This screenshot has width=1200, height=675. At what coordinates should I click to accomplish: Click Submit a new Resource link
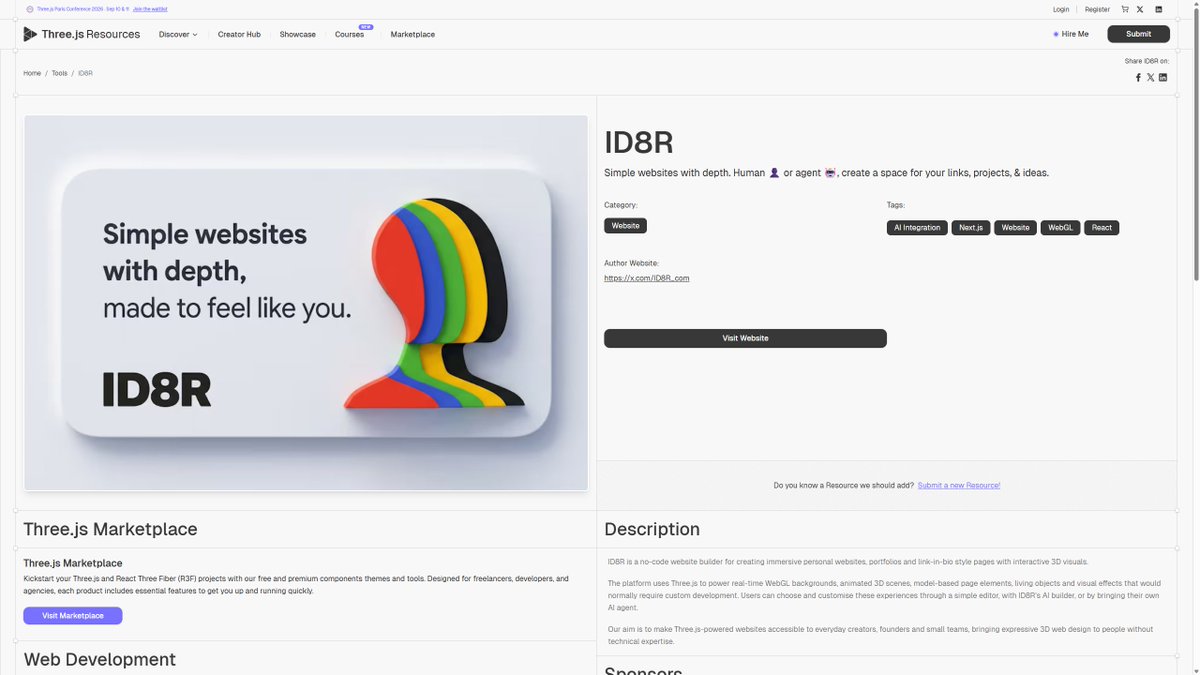pos(959,485)
